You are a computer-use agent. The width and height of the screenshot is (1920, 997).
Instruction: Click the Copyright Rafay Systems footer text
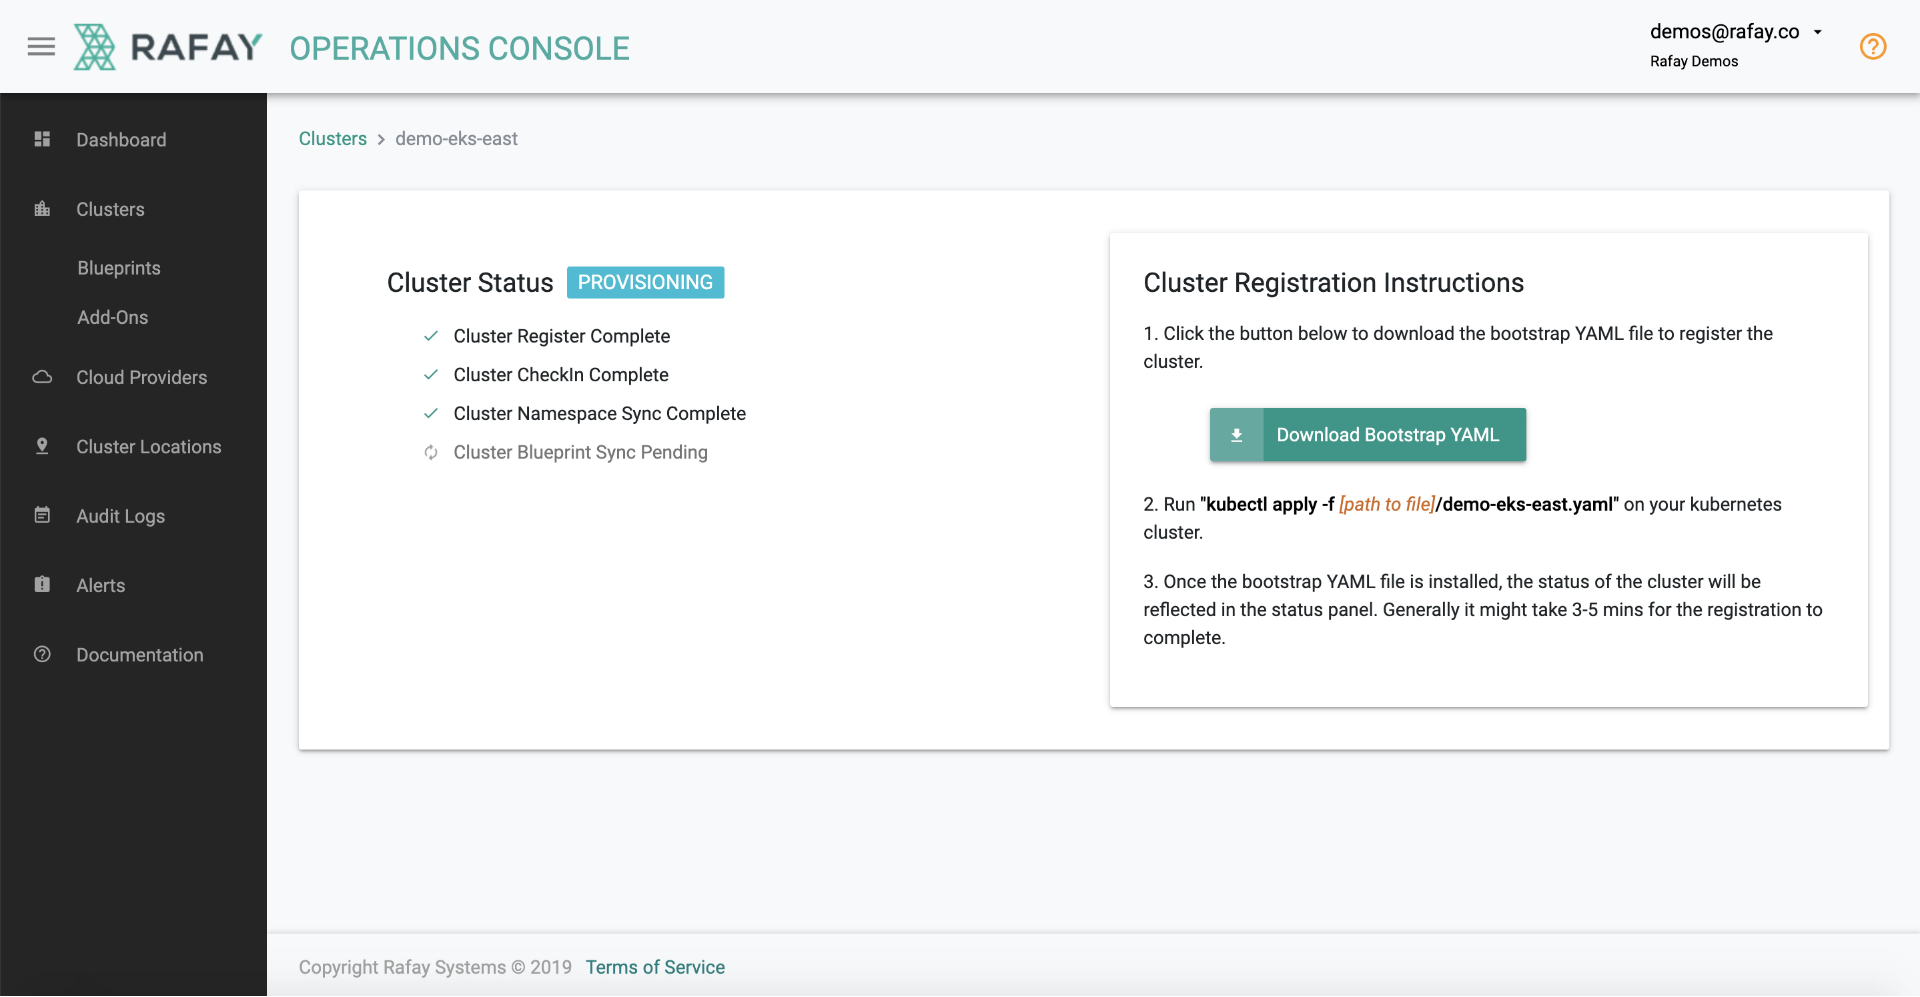pos(435,967)
